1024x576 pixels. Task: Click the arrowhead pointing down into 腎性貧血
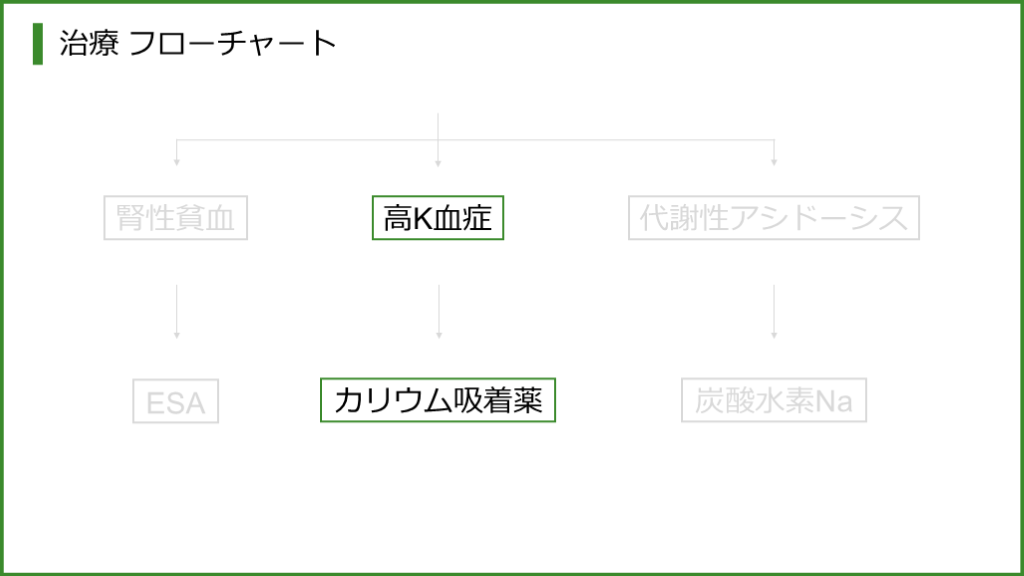pos(177,160)
